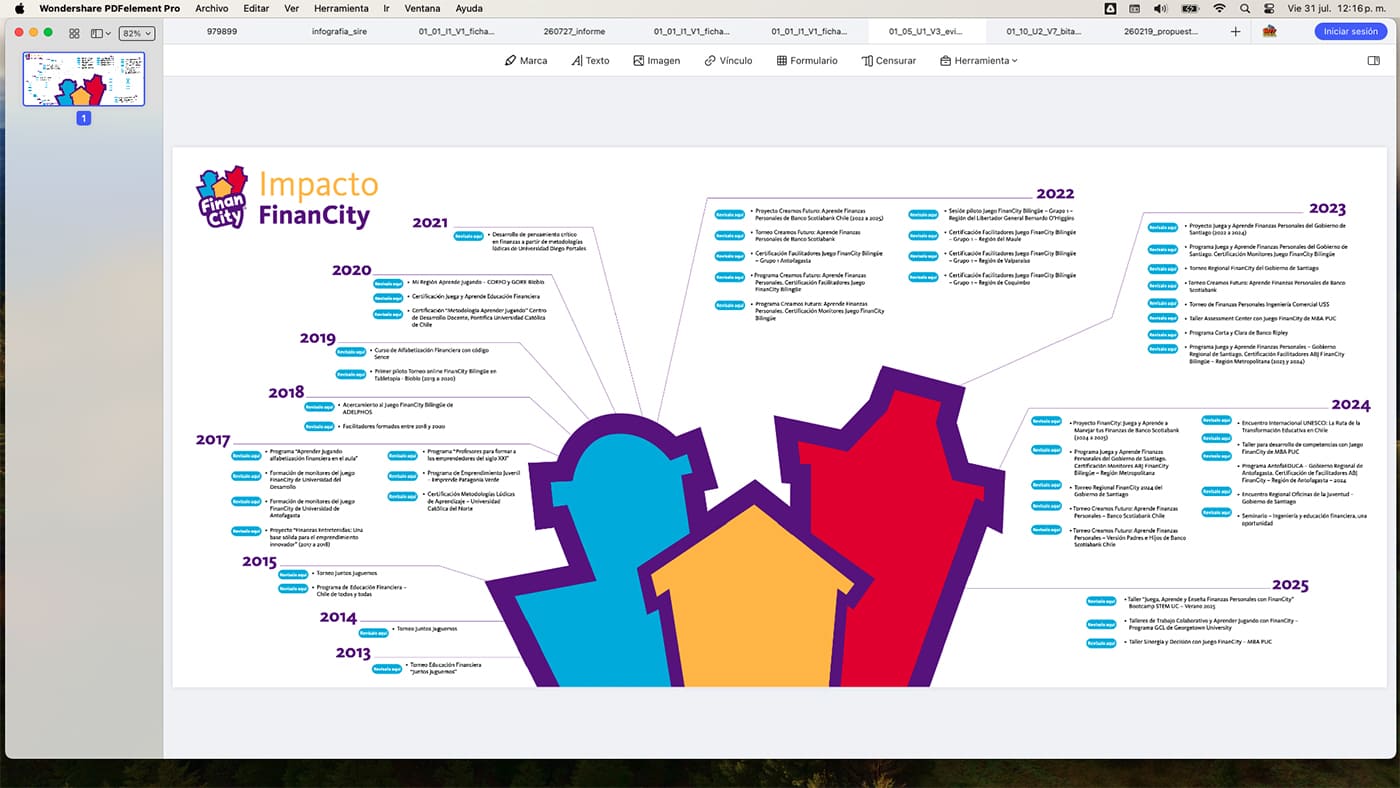Click Revísalo aquí beside Taller Sinergia y Decisión
This screenshot has height=788, width=1400.
[1101, 642]
